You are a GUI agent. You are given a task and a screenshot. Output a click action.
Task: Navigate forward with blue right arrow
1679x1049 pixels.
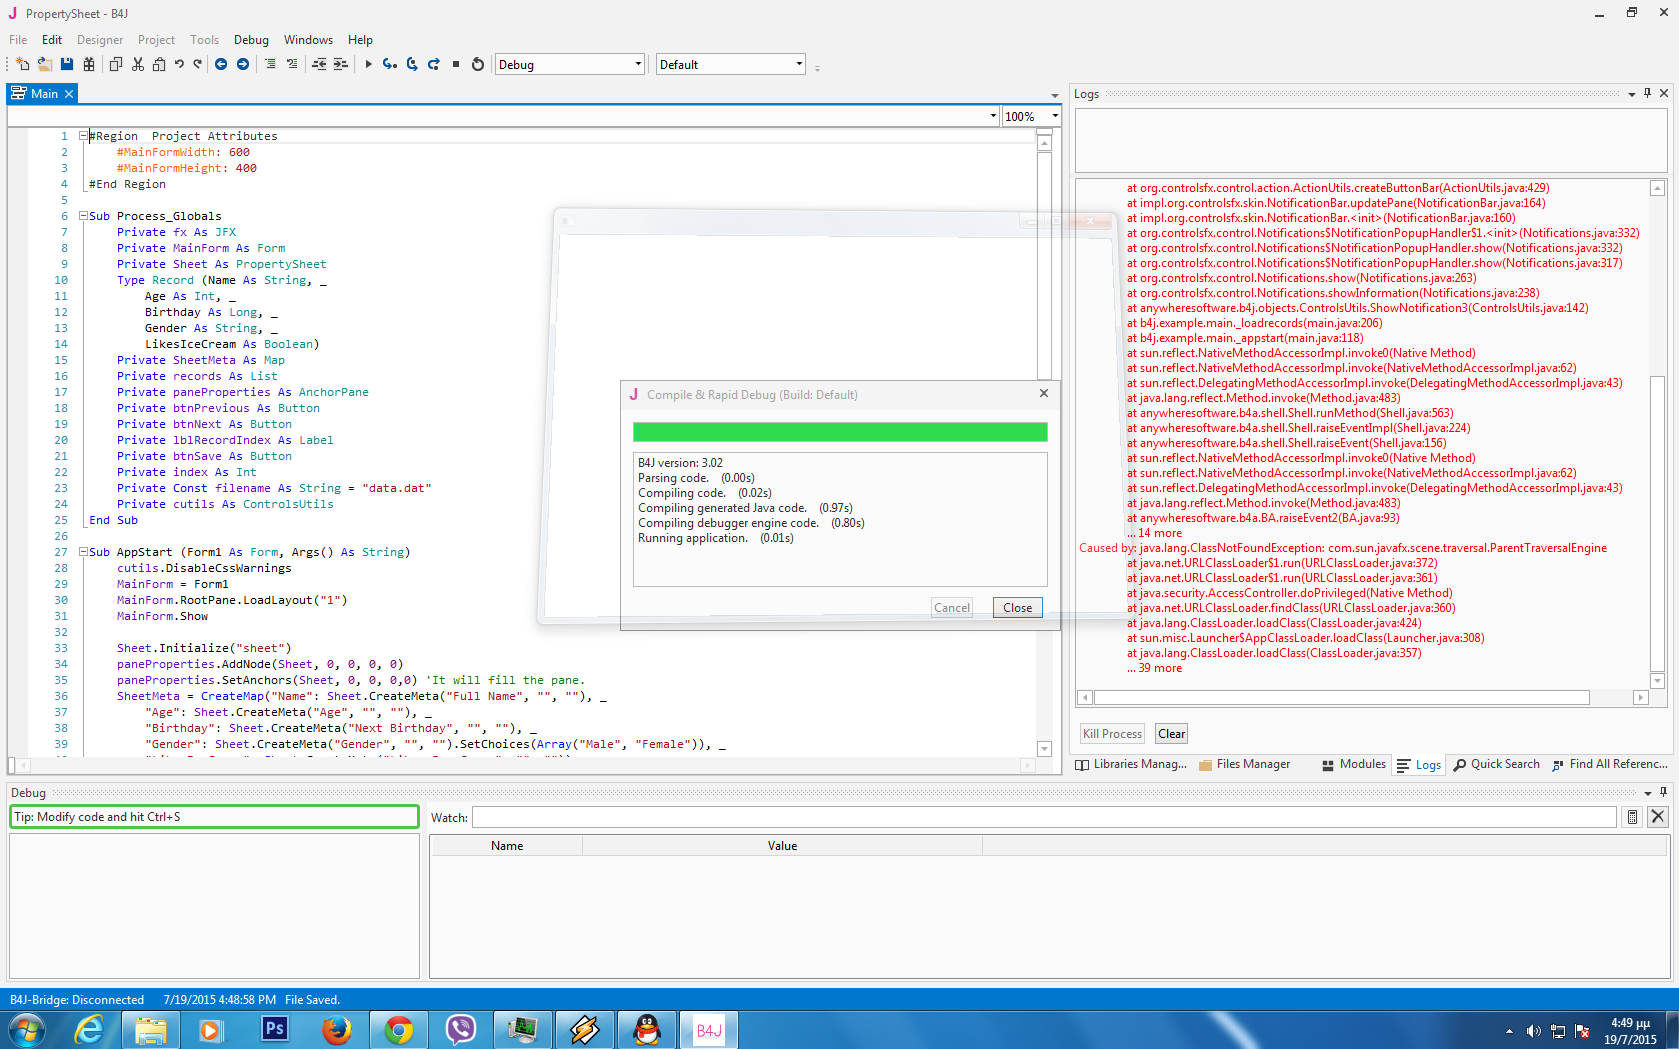coord(243,64)
